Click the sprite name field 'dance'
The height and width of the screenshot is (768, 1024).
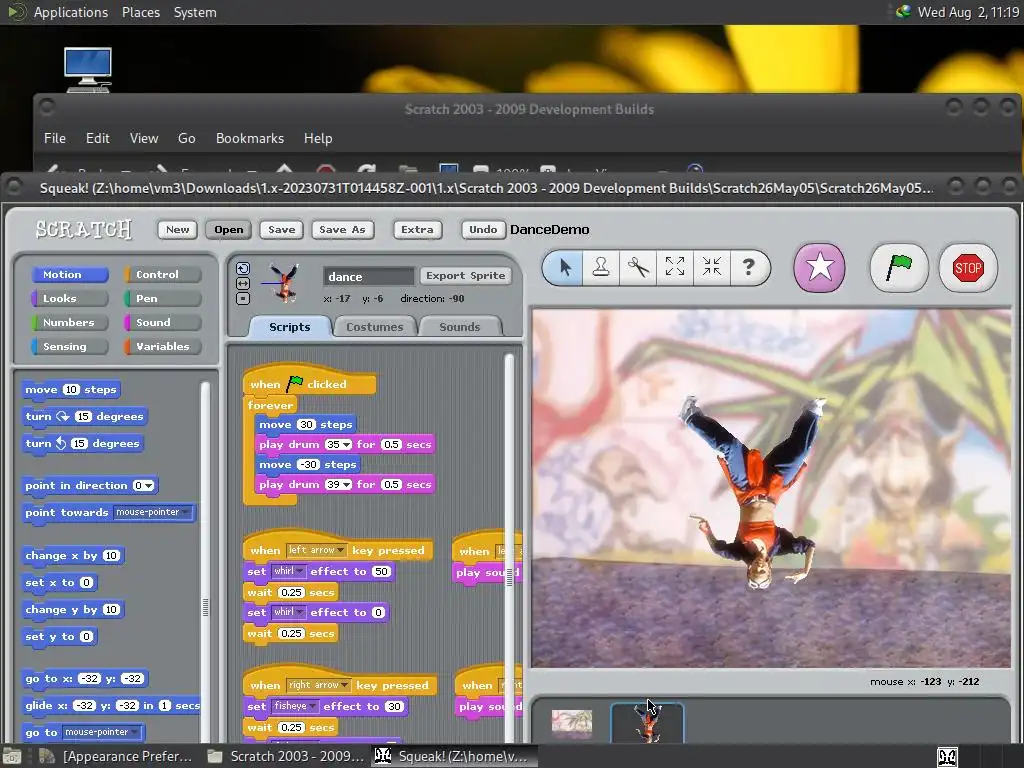368,276
